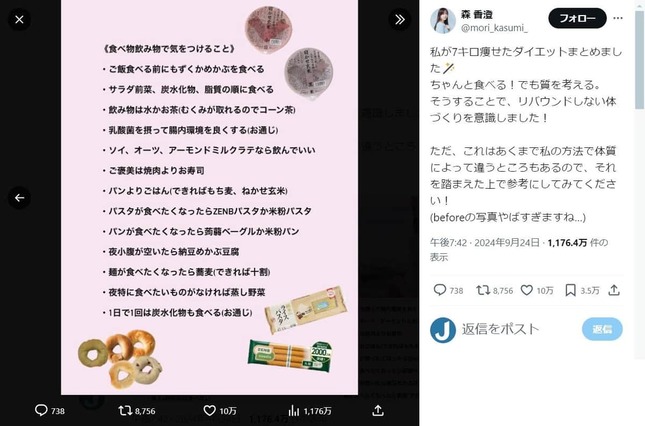Click the 返信をポスト reply input field

click(518, 329)
